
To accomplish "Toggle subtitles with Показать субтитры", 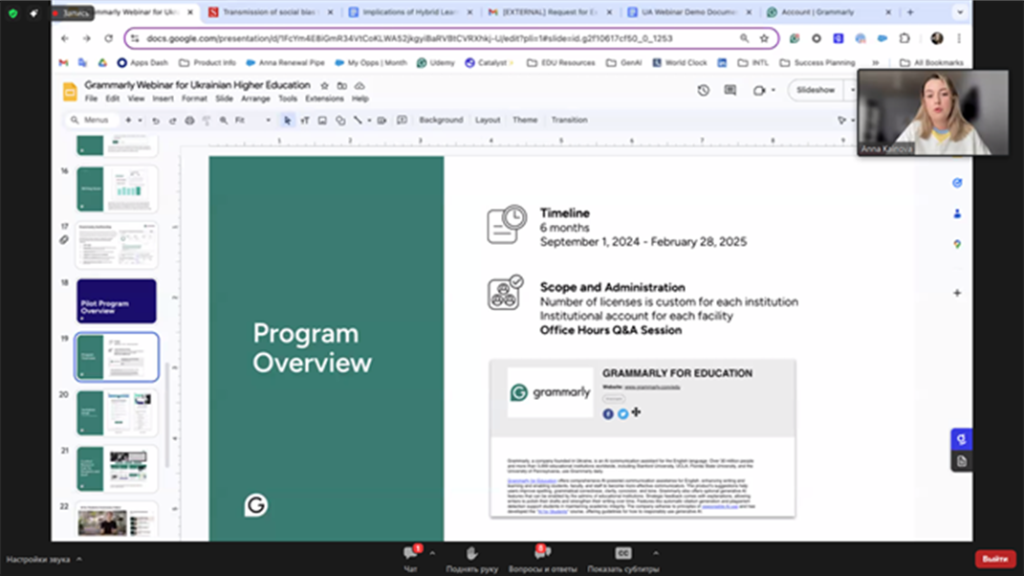I will coord(623,555).
